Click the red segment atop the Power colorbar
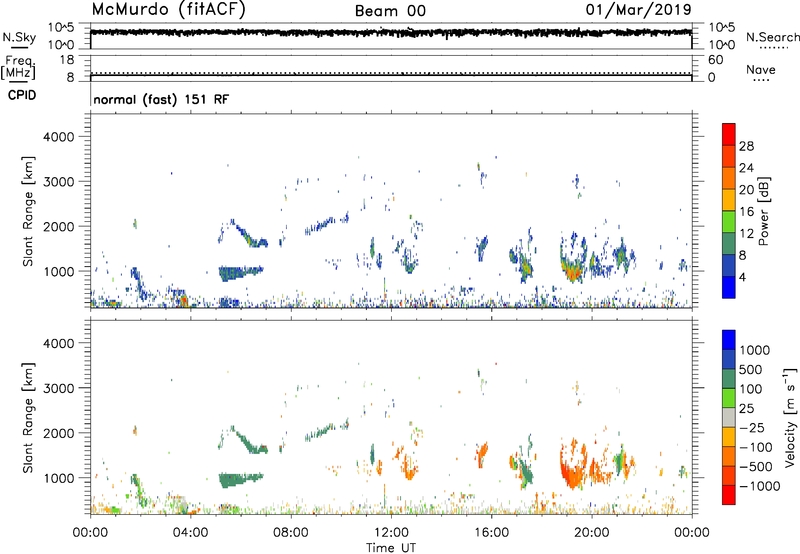 tap(729, 134)
